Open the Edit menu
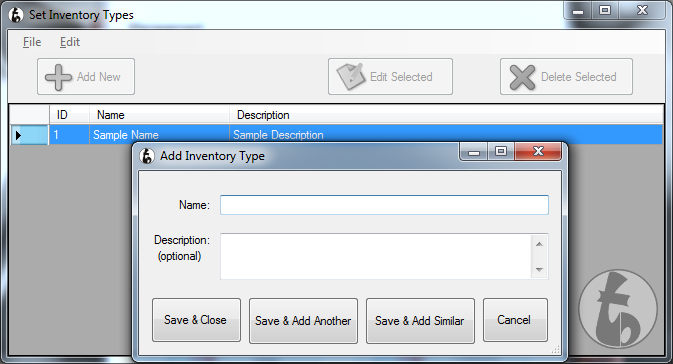 click(70, 42)
